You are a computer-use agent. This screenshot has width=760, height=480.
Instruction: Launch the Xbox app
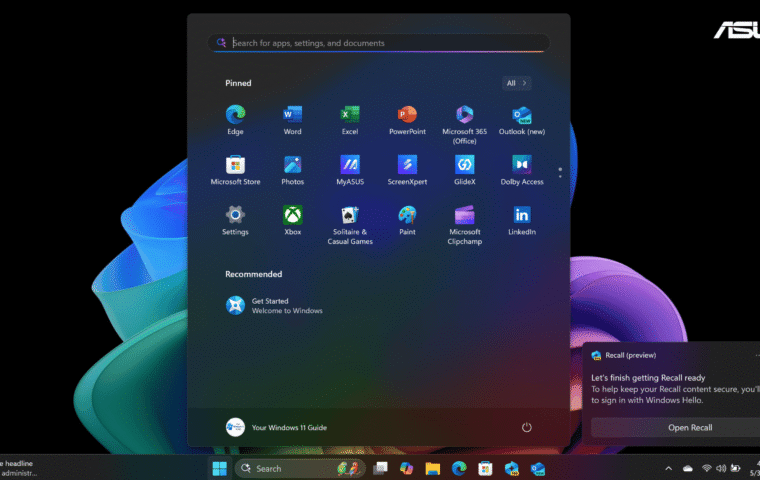pyautogui.click(x=292, y=221)
